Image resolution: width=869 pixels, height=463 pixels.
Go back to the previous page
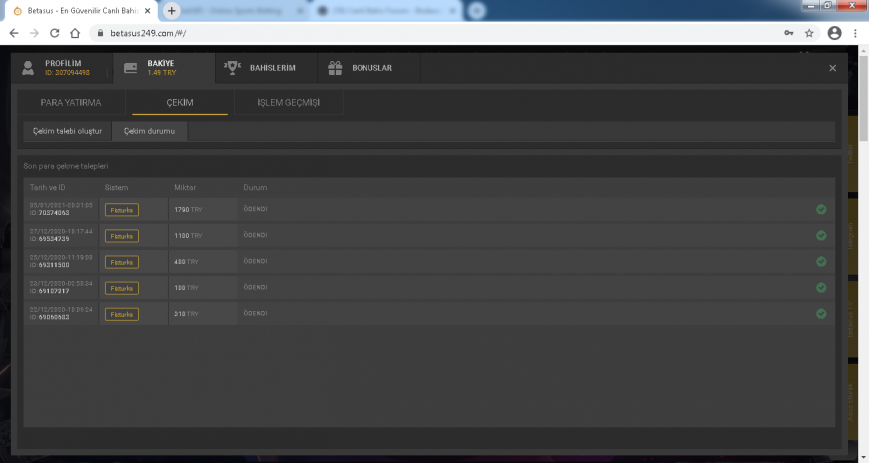pyautogui.click(x=14, y=33)
